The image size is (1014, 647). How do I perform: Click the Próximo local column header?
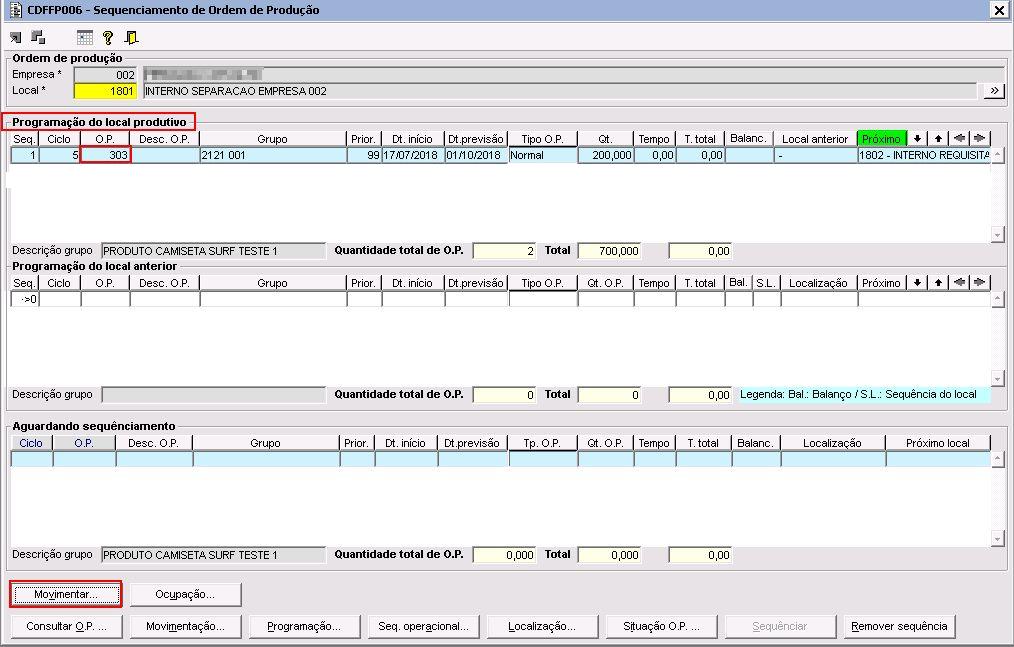(x=938, y=443)
